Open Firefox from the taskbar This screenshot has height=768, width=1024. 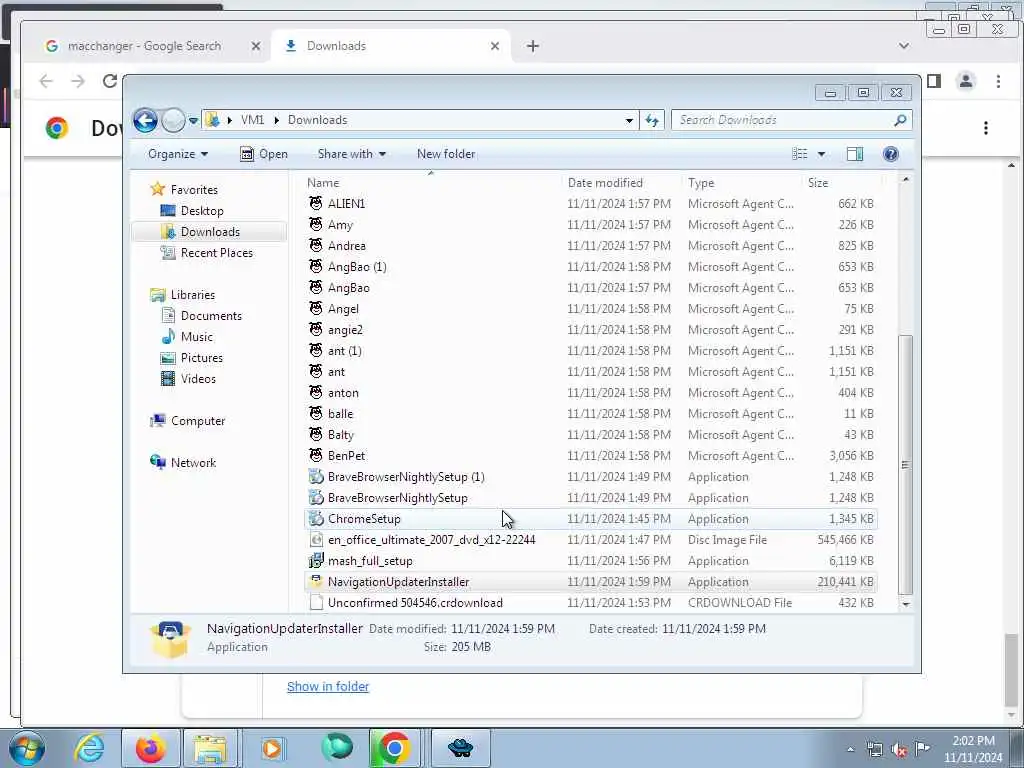[x=150, y=748]
